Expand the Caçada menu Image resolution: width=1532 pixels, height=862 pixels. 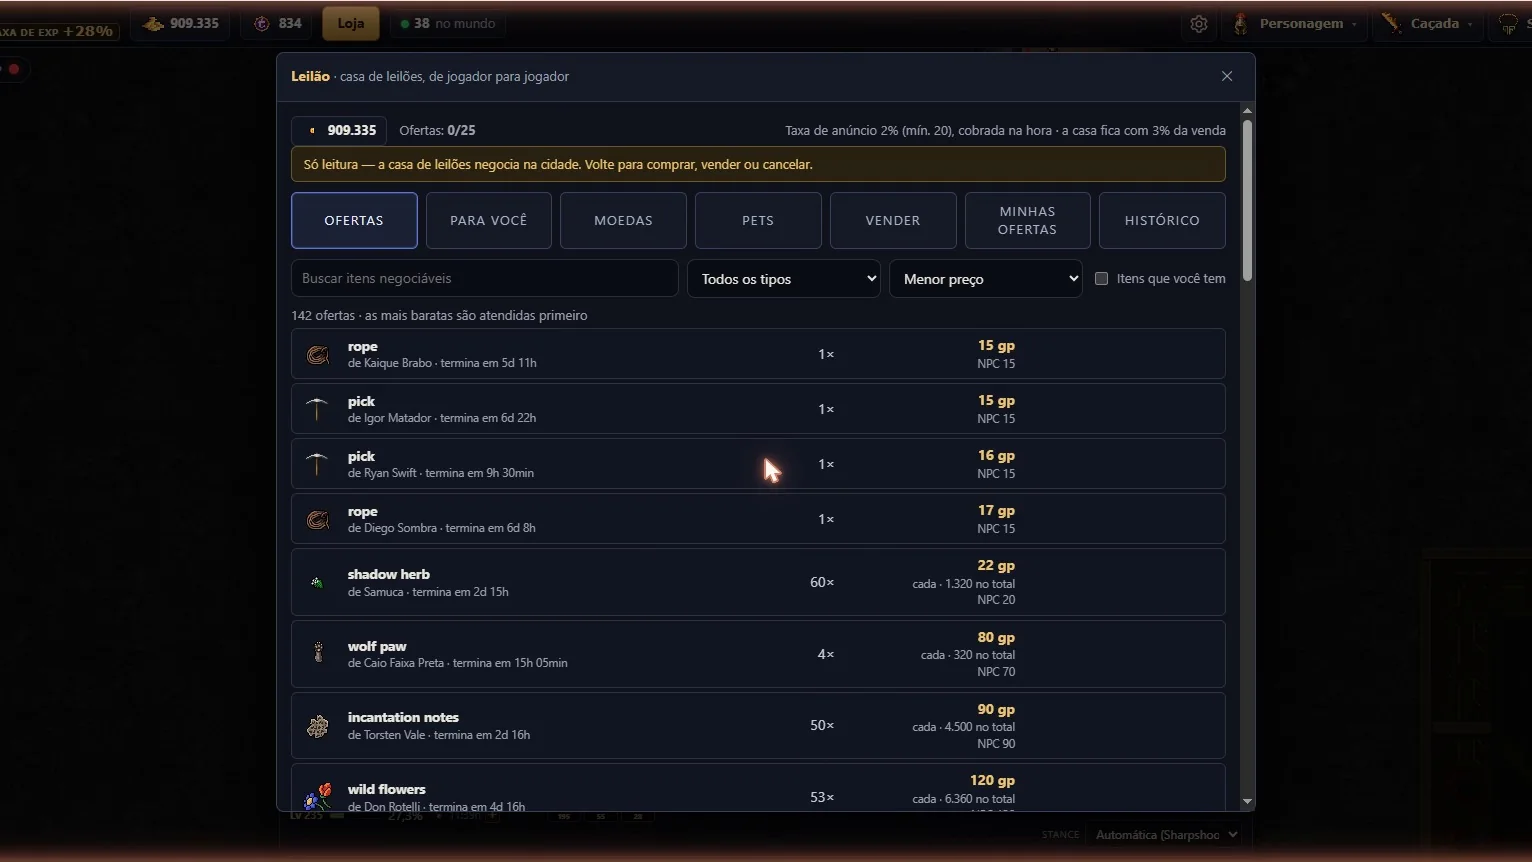click(x=1428, y=23)
